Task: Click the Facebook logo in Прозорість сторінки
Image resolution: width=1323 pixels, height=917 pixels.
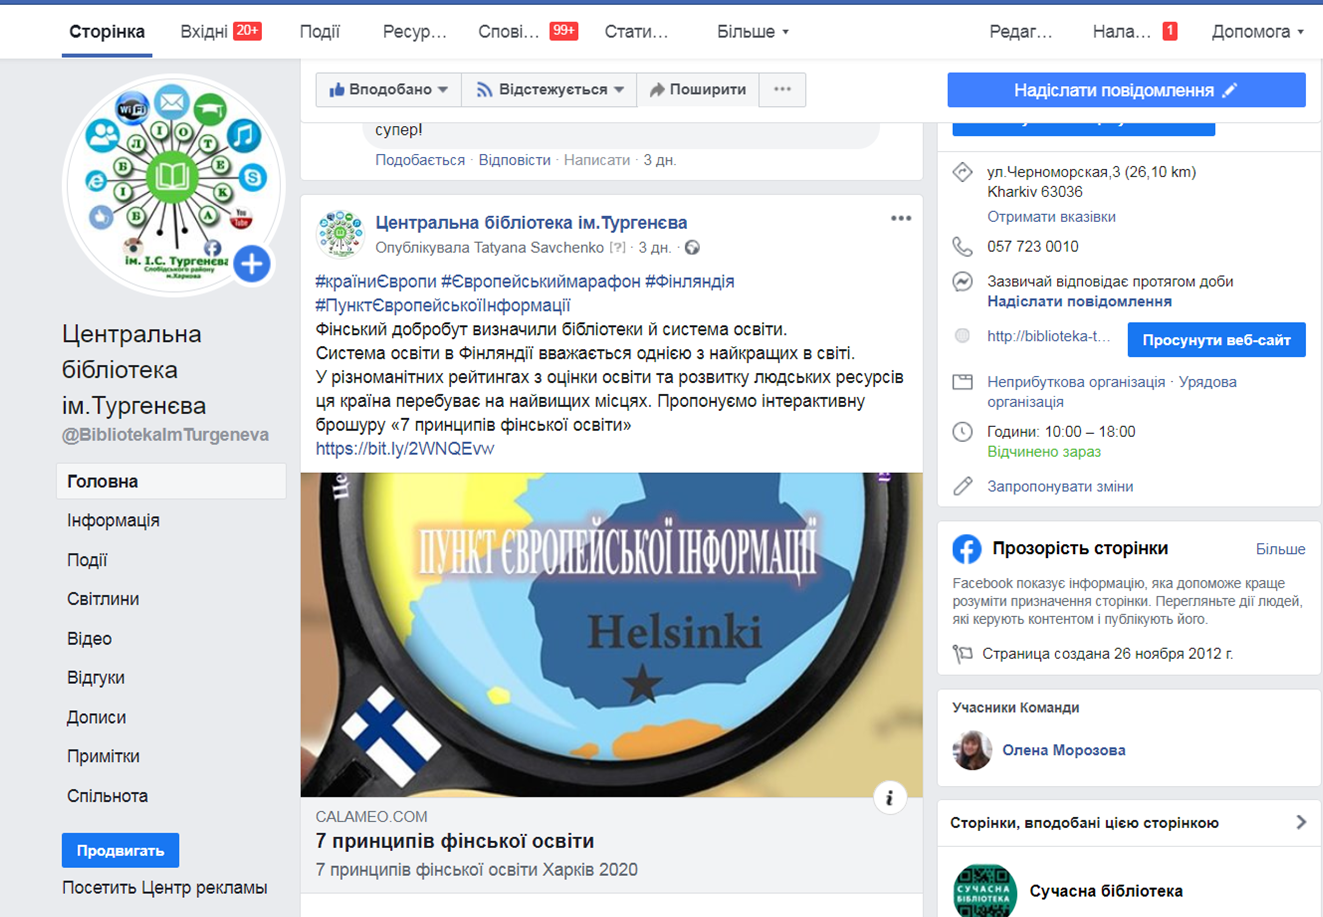Action: [966, 548]
